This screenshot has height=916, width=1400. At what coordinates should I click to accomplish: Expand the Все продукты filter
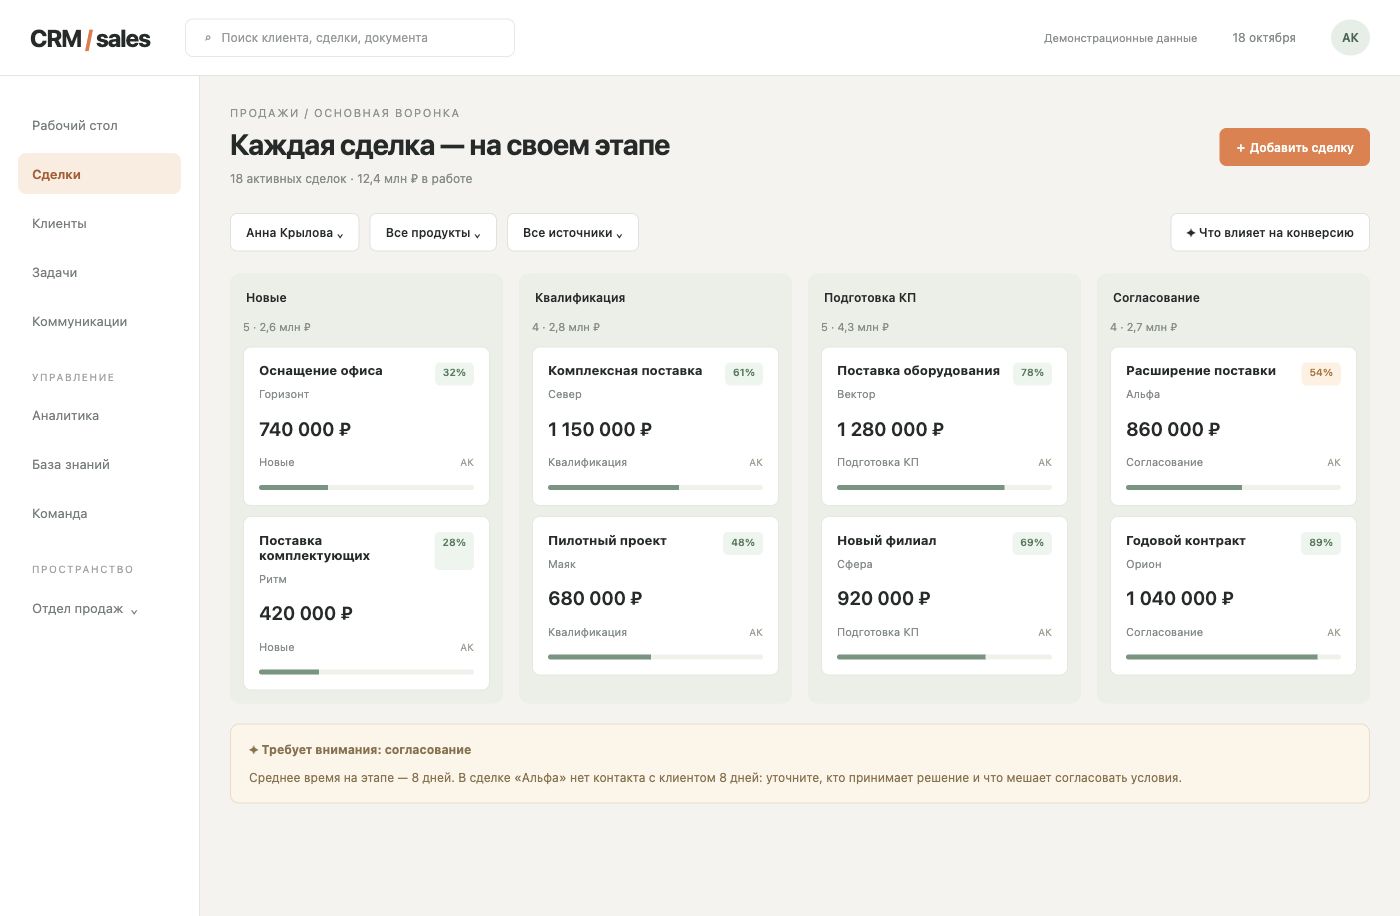pos(433,233)
